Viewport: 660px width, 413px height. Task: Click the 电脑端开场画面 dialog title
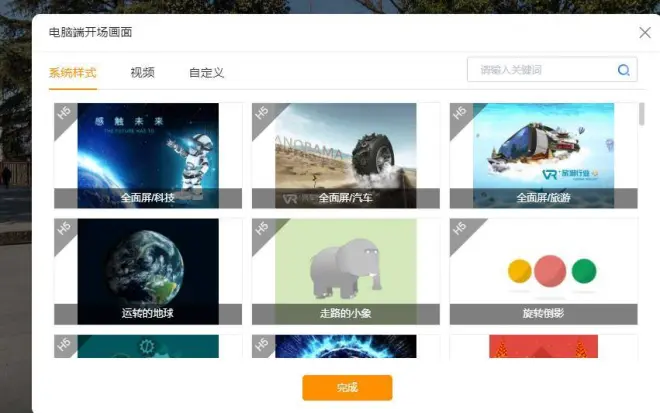point(90,32)
